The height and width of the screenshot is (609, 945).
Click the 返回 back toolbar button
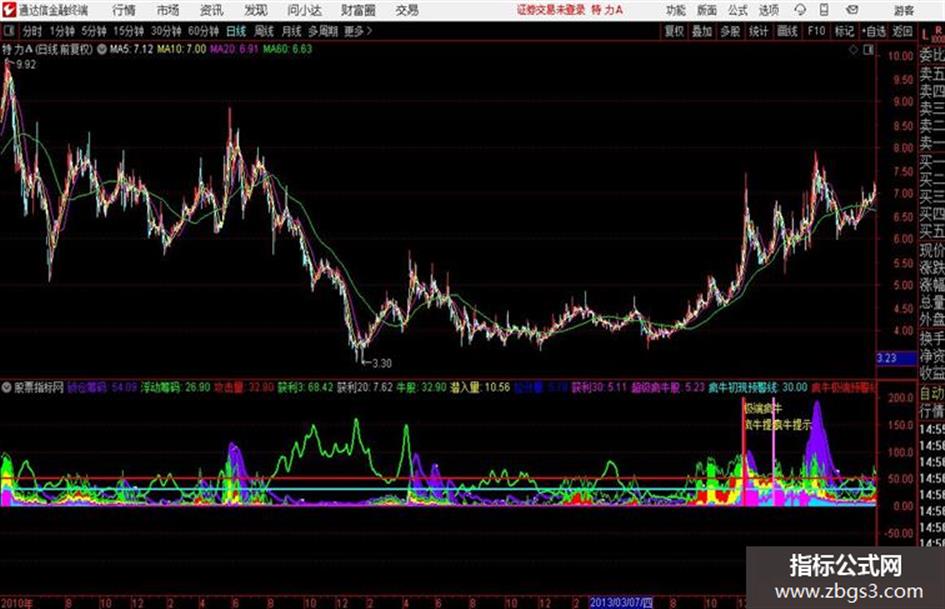[902, 31]
